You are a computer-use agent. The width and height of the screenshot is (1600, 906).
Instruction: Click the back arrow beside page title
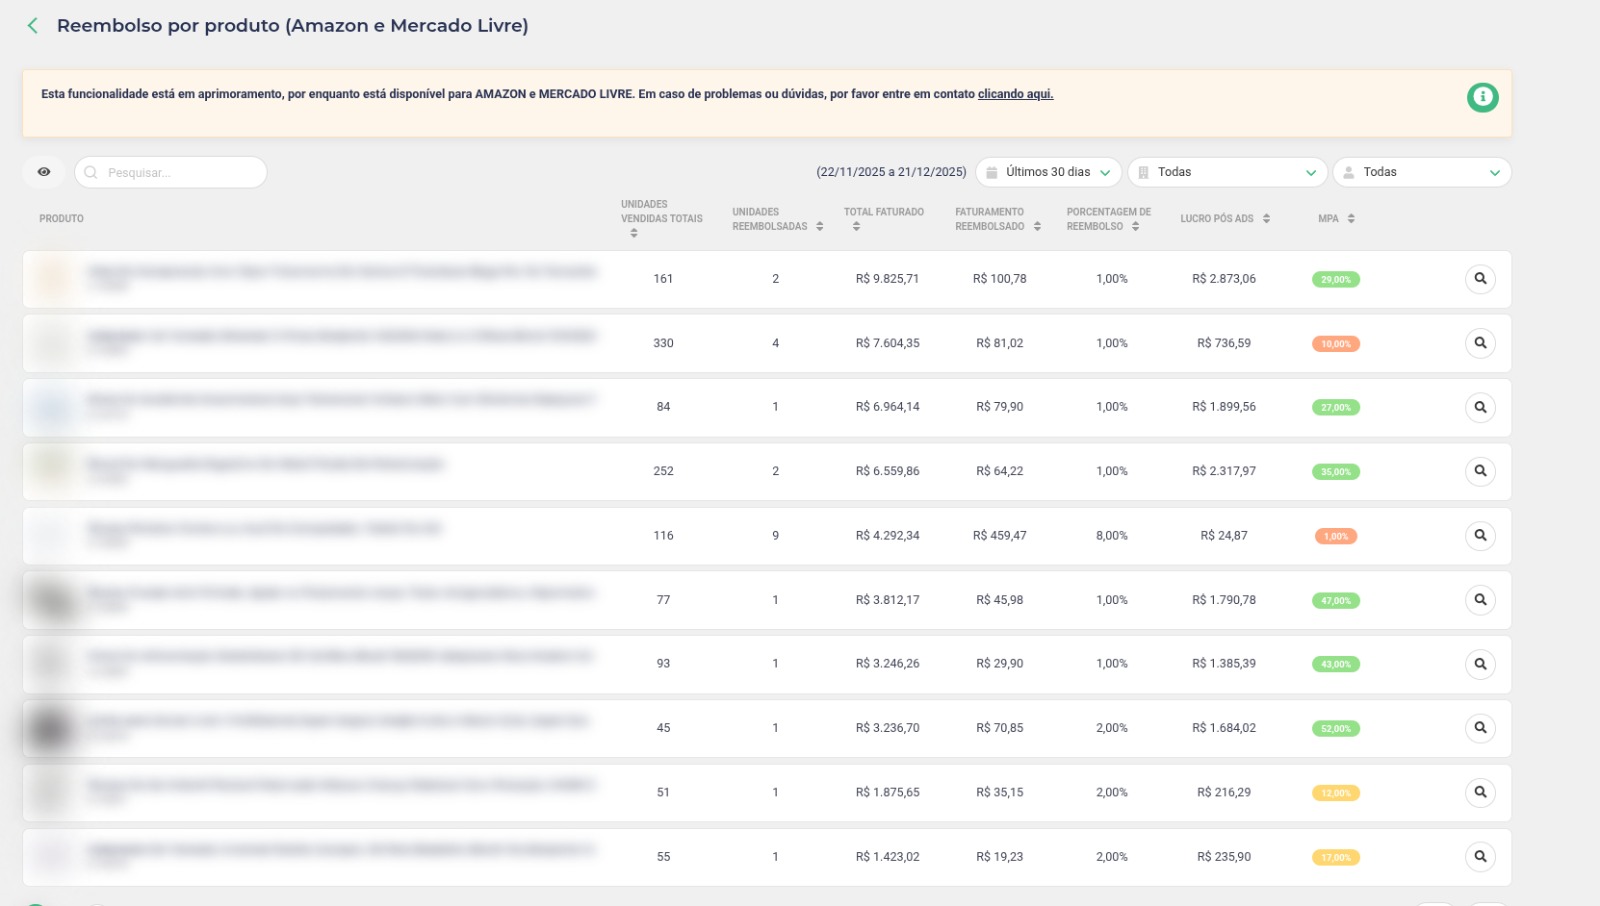coord(33,26)
